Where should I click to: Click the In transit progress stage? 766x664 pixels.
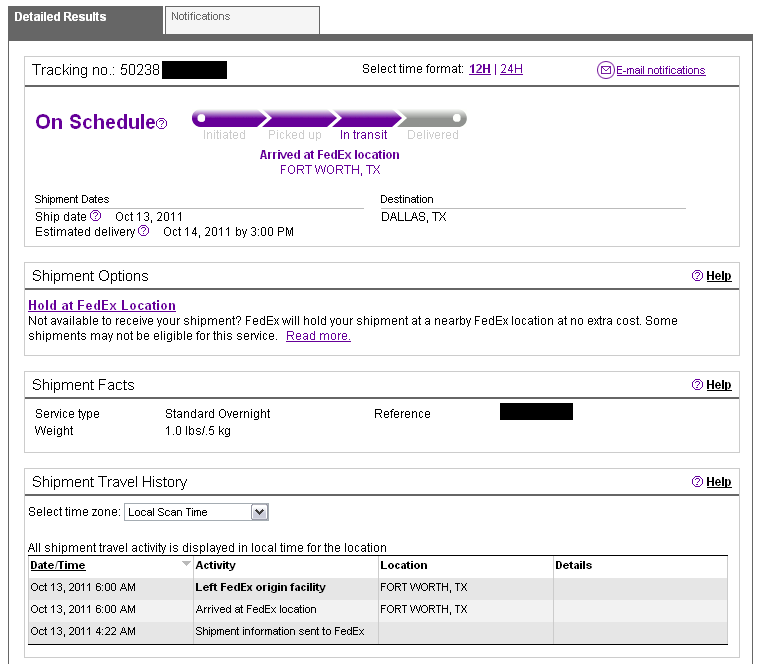363,135
